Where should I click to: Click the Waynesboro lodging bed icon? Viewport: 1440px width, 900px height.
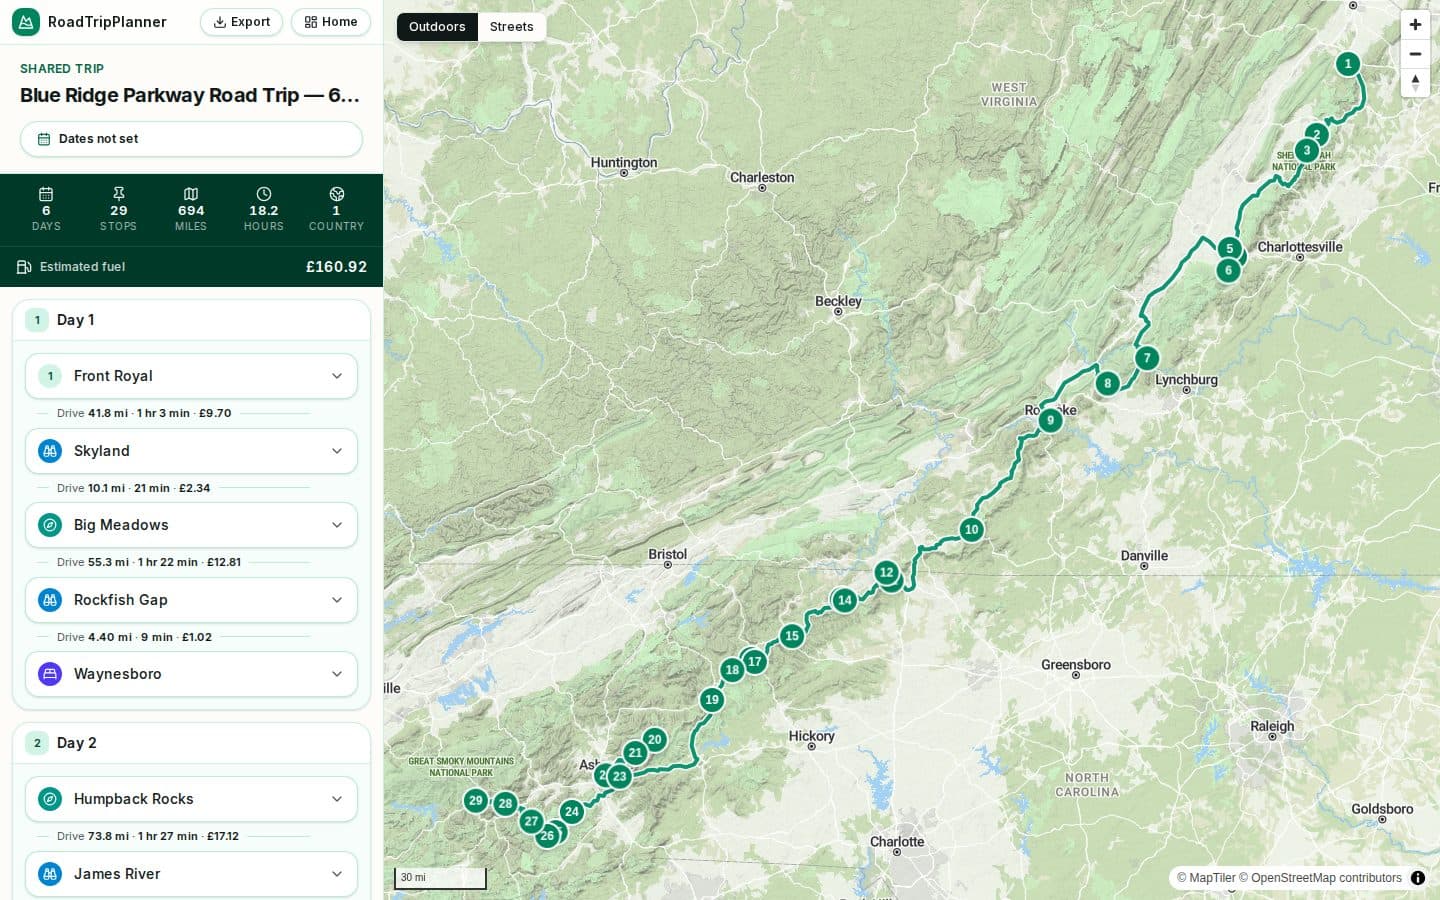click(x=50, y=674)
